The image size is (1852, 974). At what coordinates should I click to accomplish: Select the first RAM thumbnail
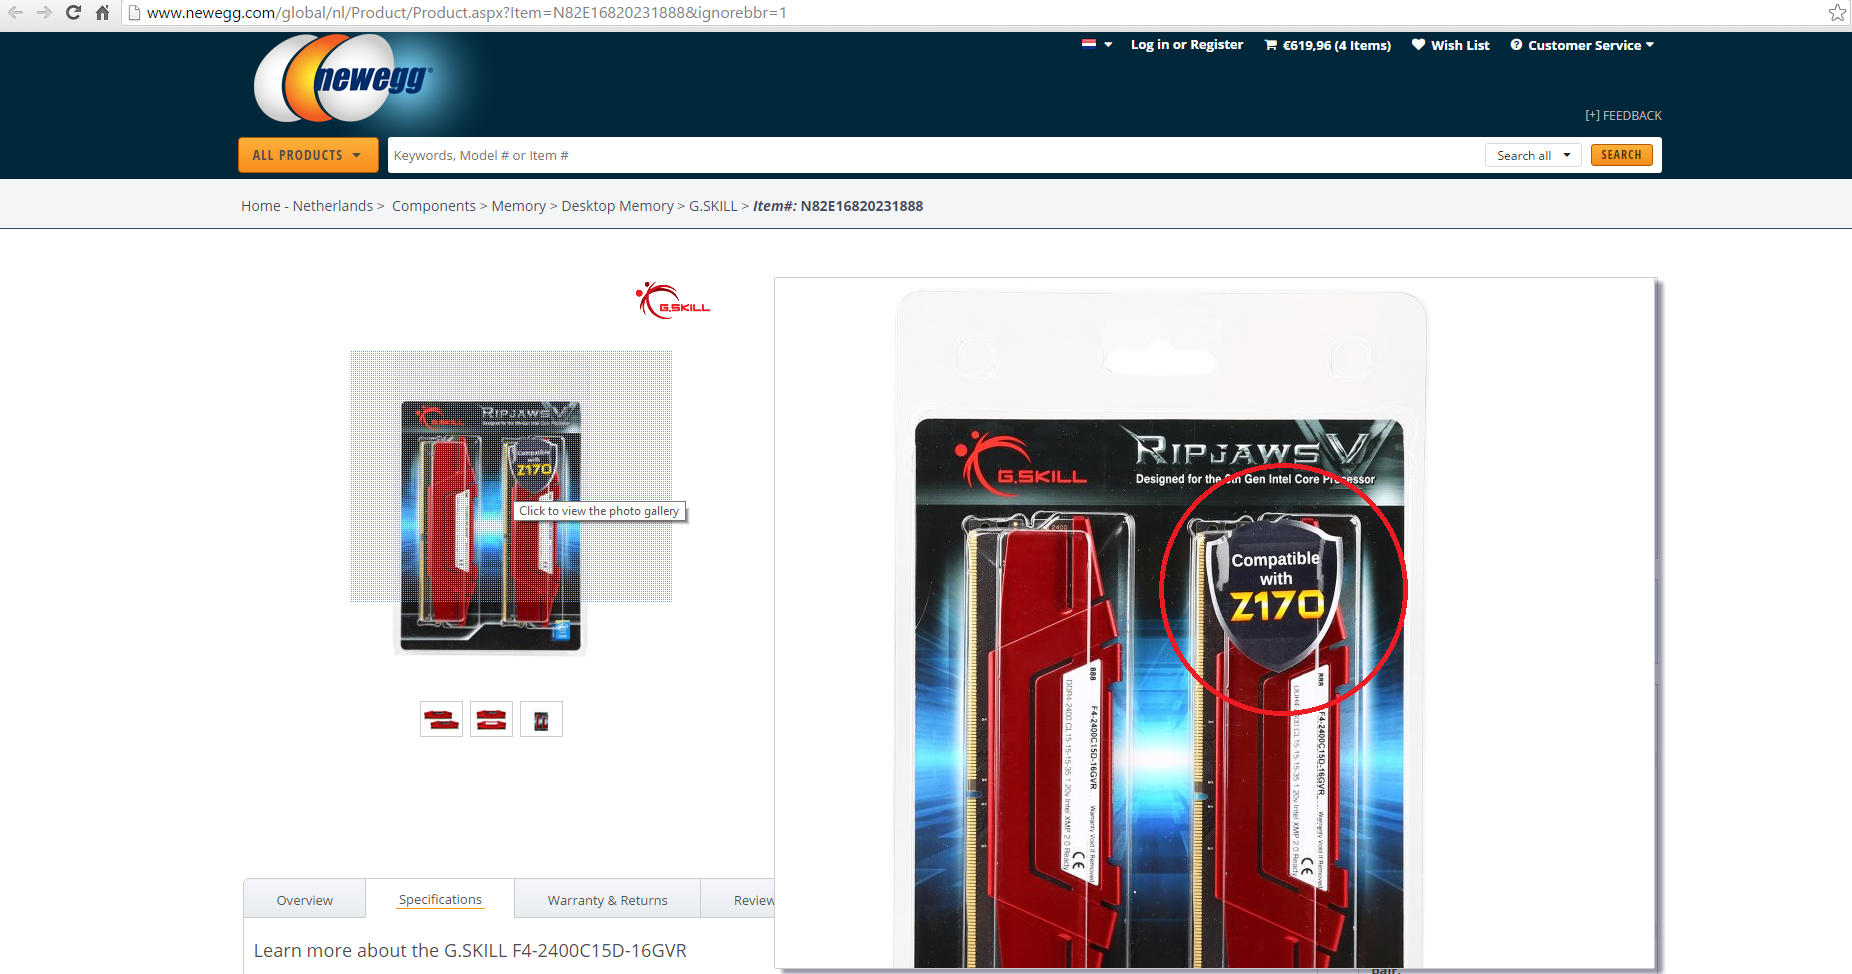click(441, 719)
